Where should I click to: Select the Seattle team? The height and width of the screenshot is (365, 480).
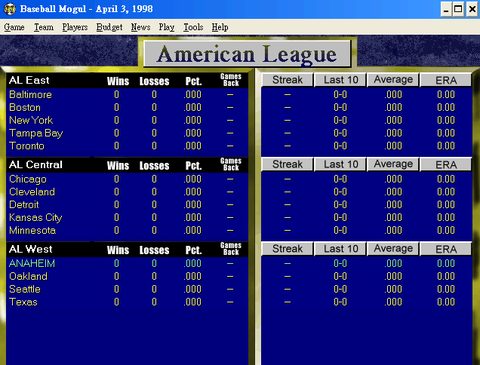pyautogui.click(x=25, y=289)
